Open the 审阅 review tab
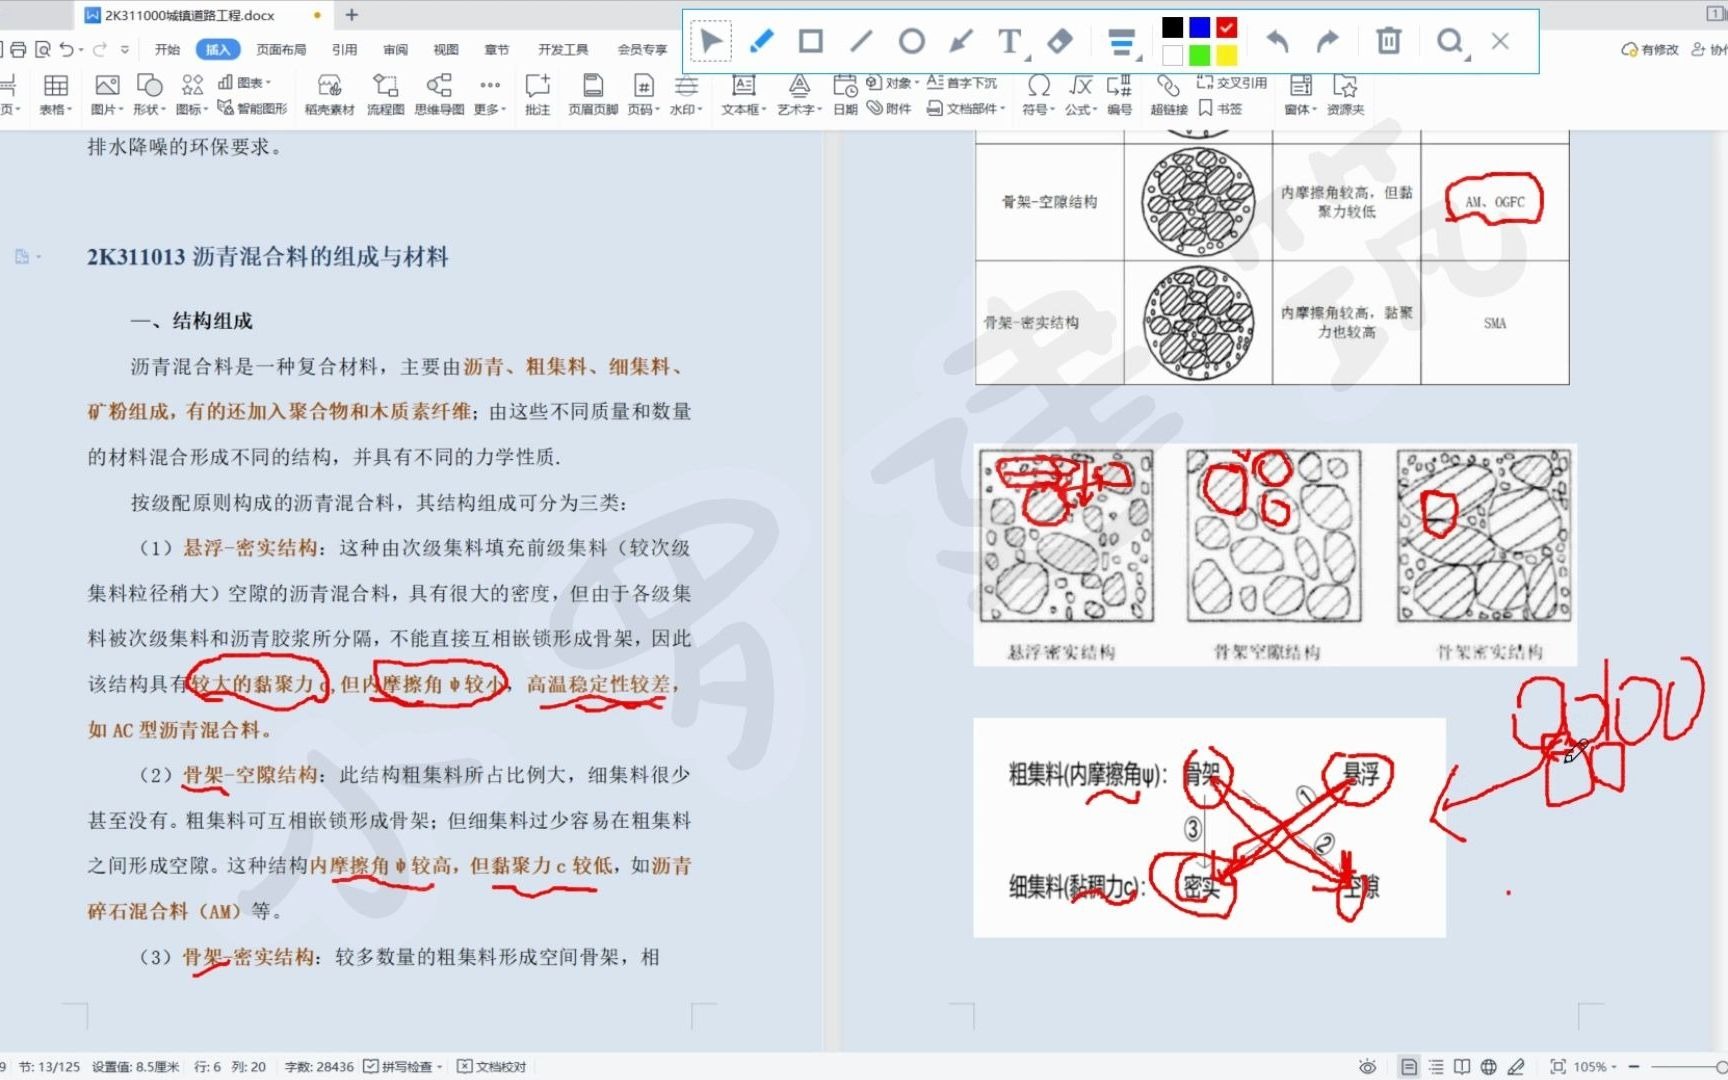 coord(394,48)
